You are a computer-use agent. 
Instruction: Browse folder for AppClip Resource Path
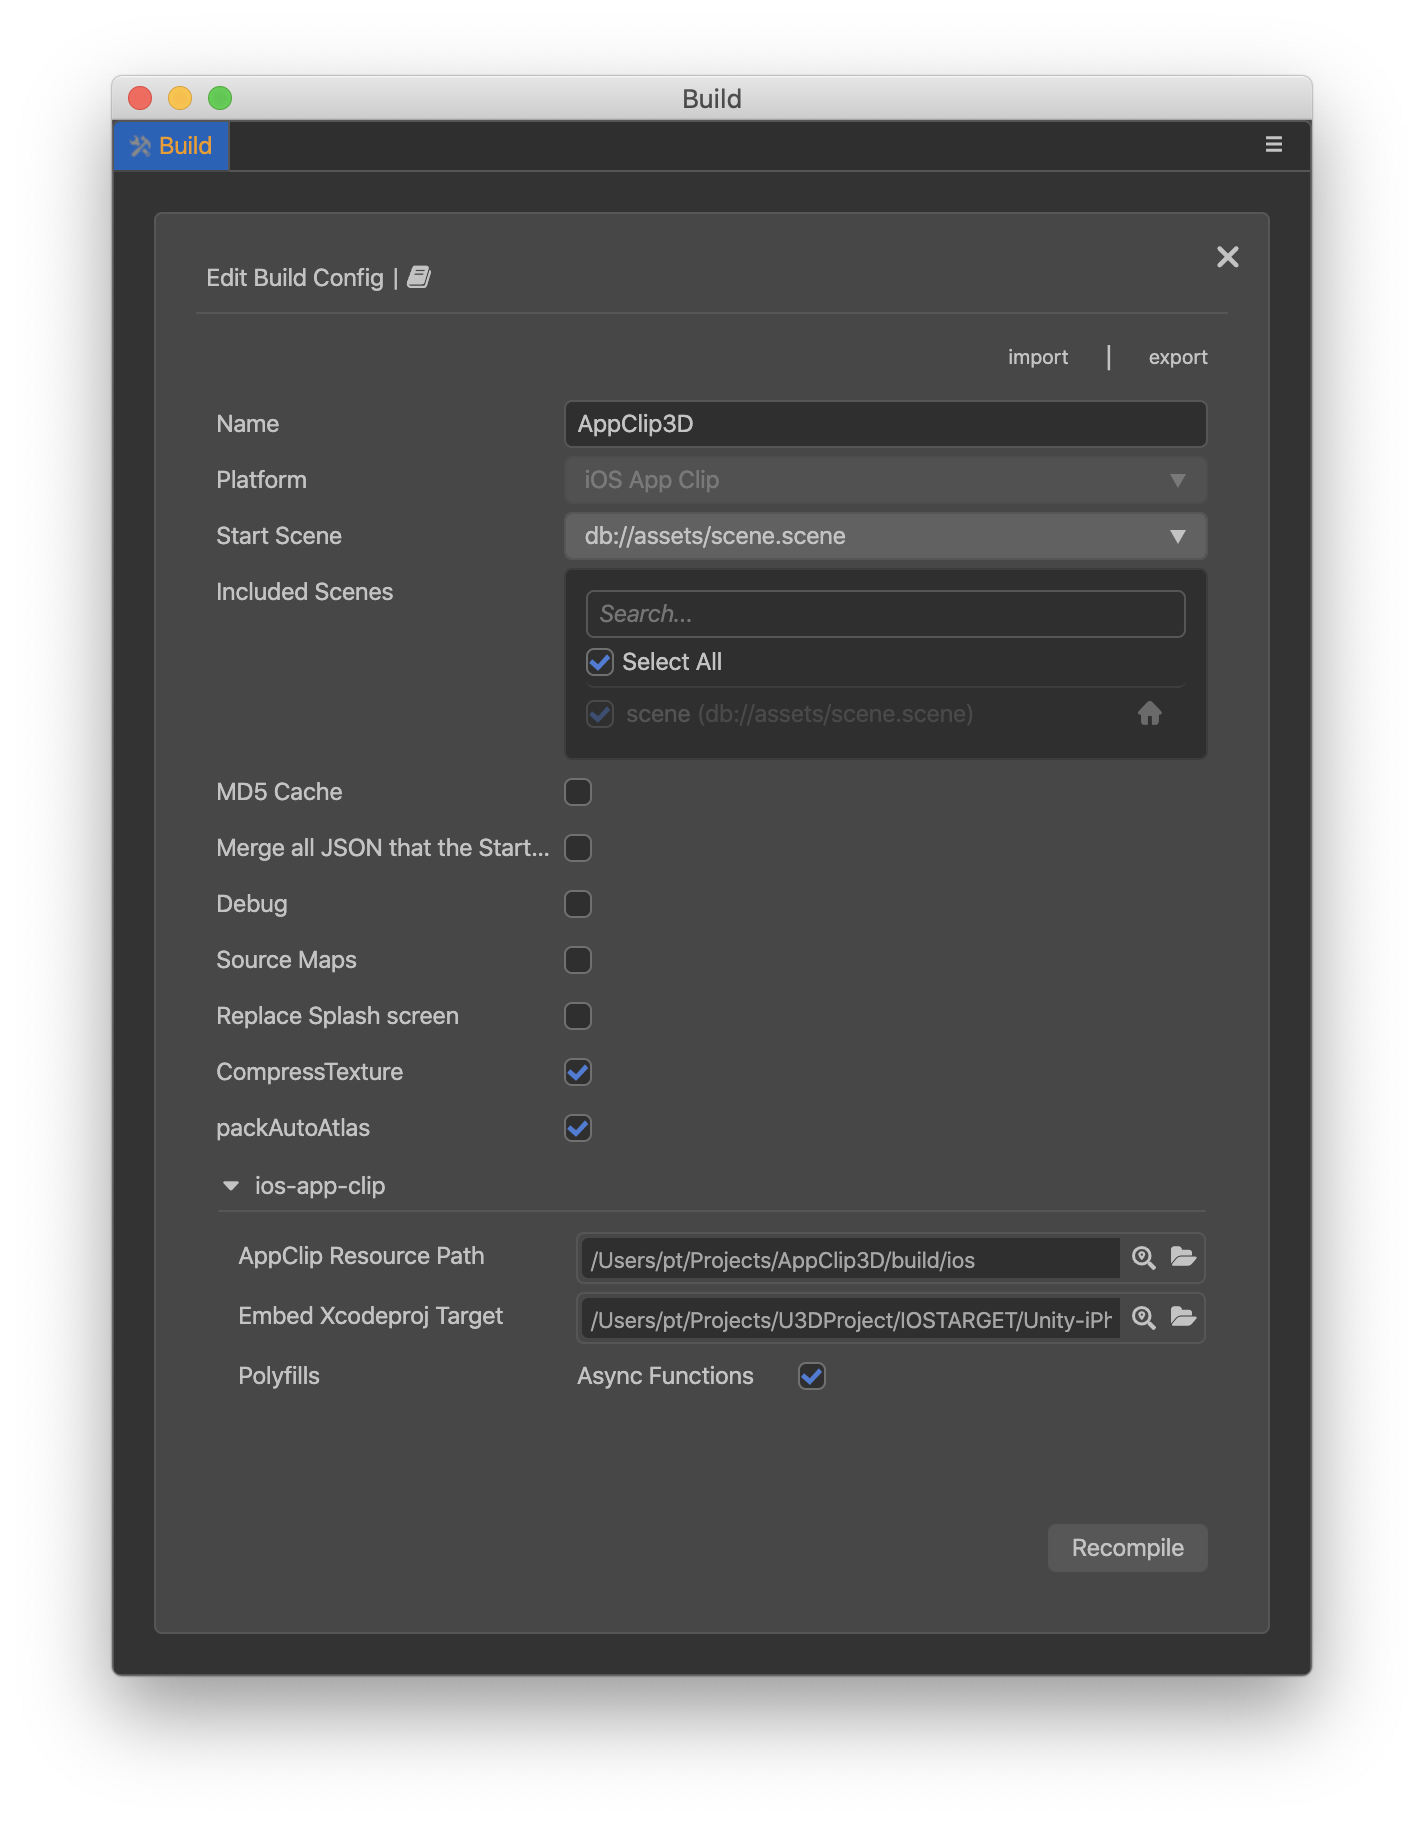click(1183, 1257)
